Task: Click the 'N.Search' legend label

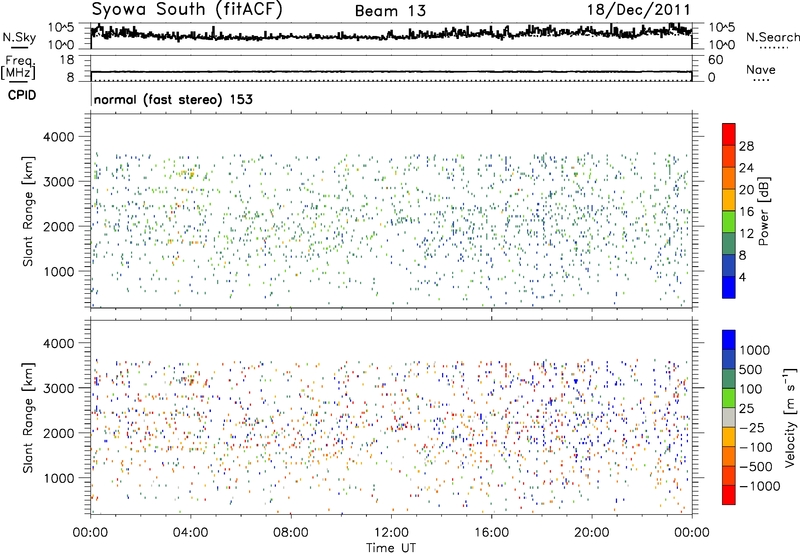Action: coord(772,37)
